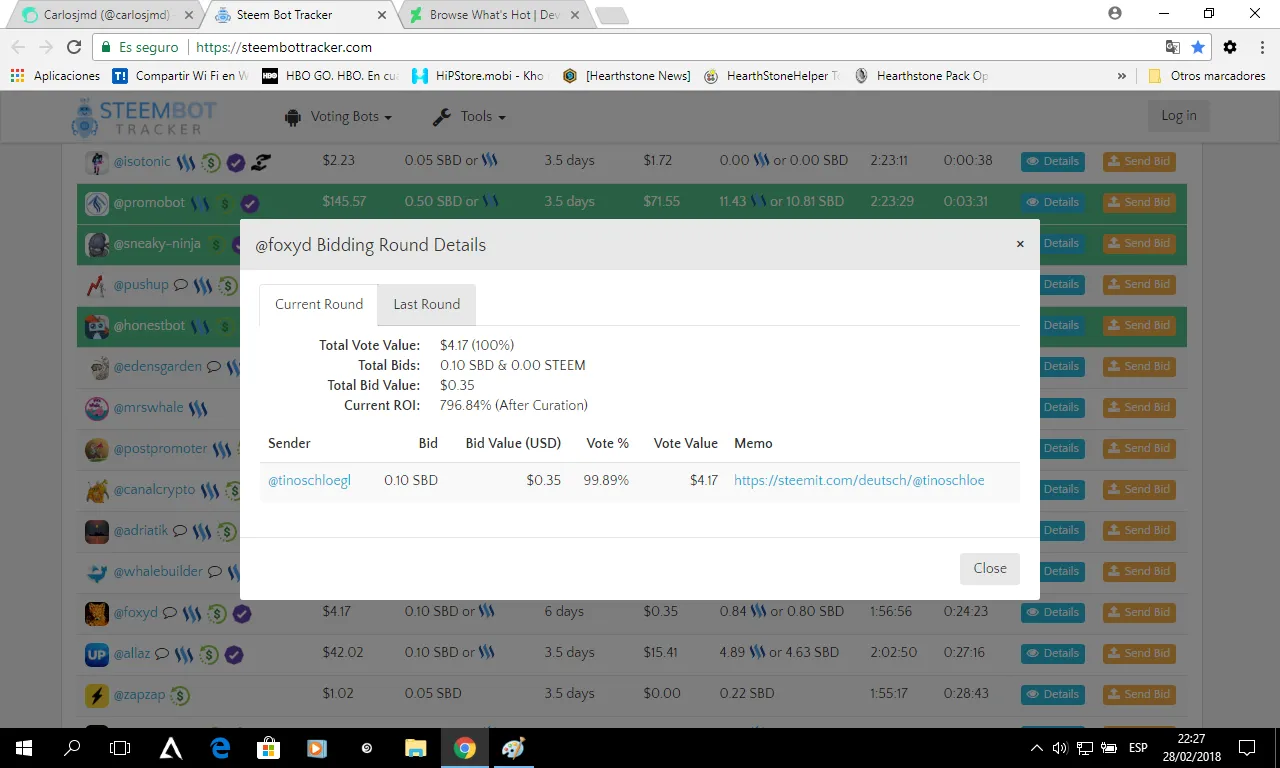Screen dimensions: 1280x768
Task: Click the comment bubble icon on @edensgarden
Action: click(213, 367)
